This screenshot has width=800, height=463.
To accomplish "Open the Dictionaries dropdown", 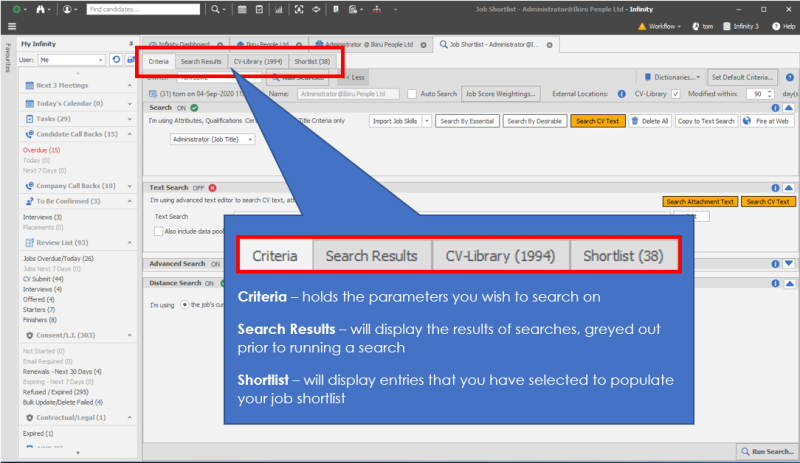I will (x=674, y=76).
